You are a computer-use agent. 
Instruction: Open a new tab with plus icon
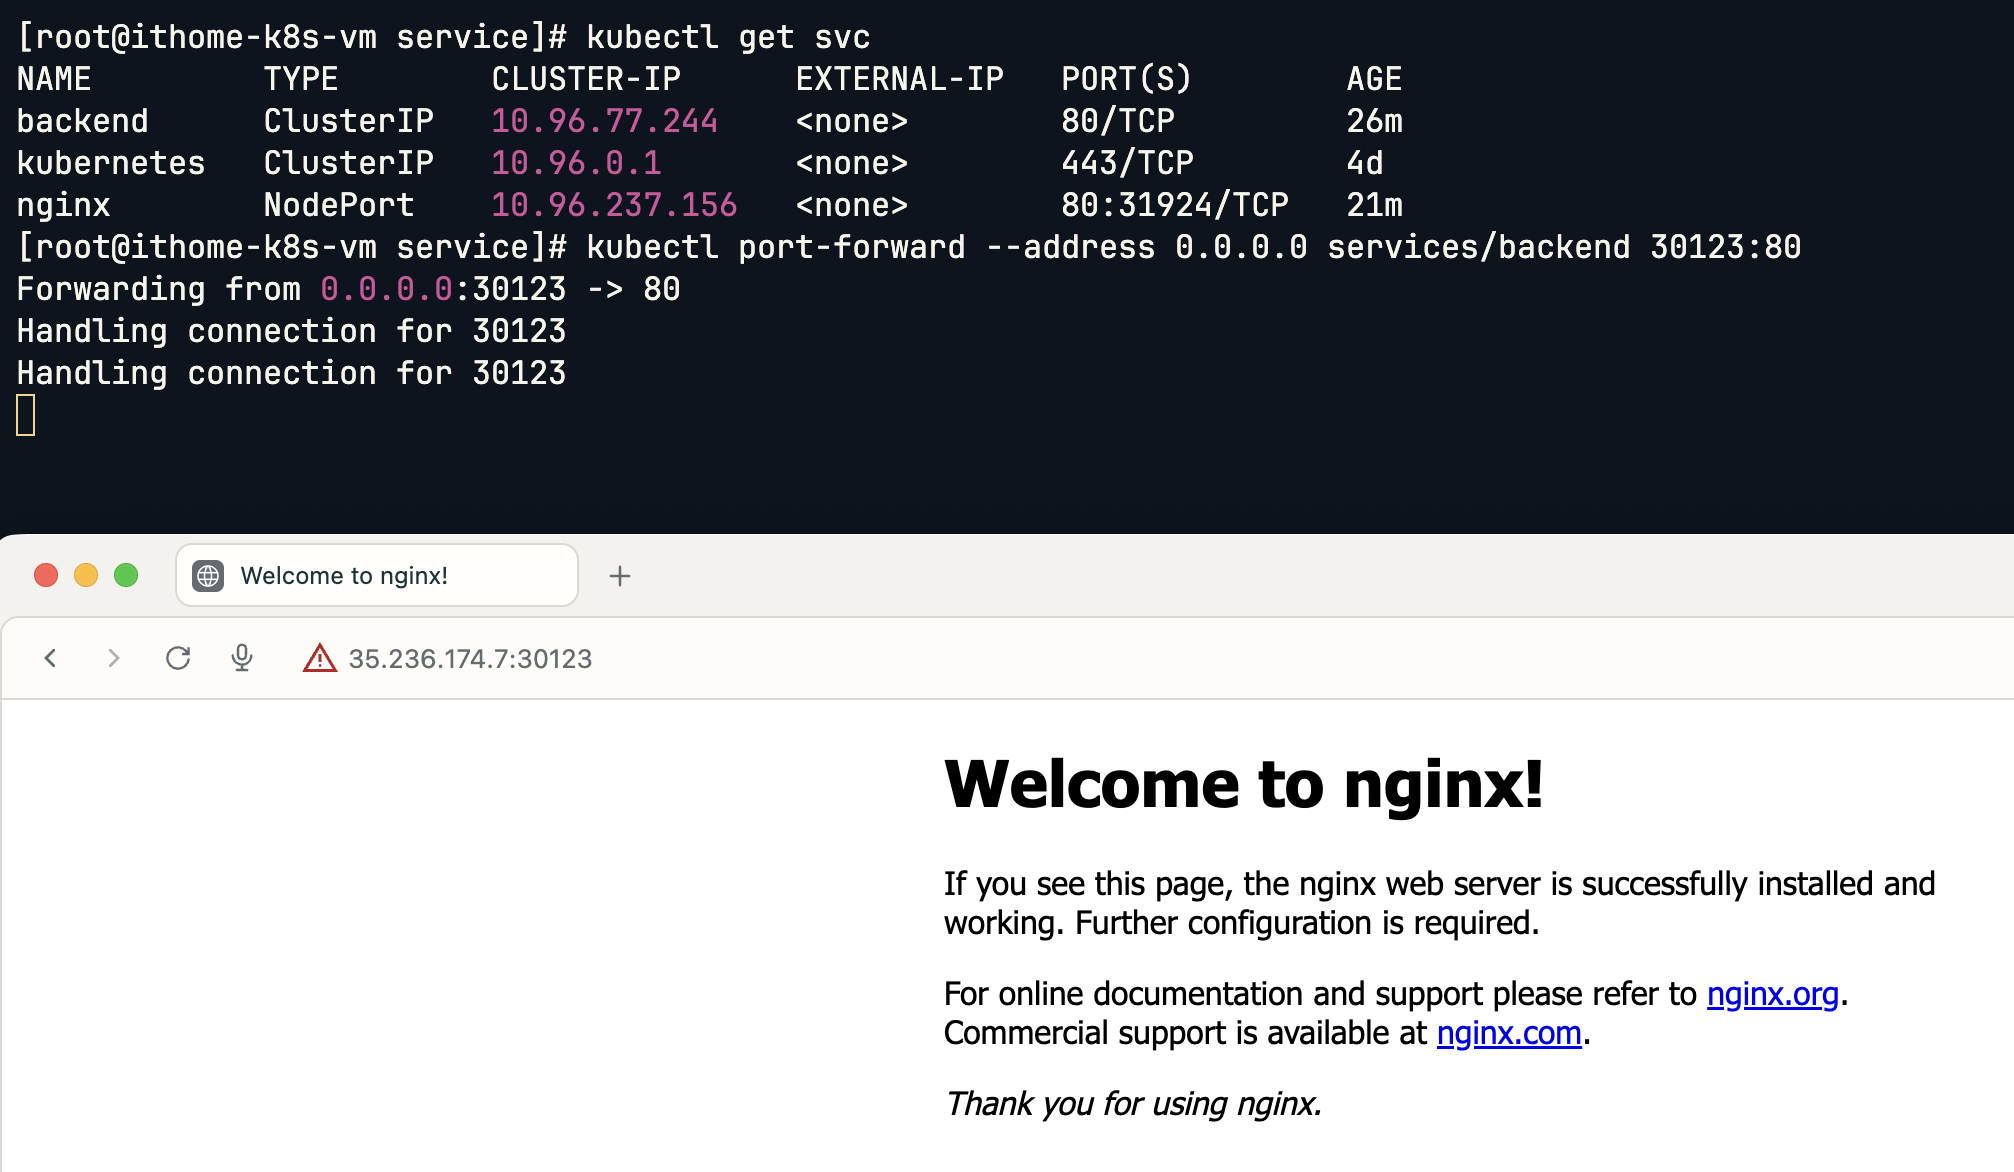click(x=620, y=576)
